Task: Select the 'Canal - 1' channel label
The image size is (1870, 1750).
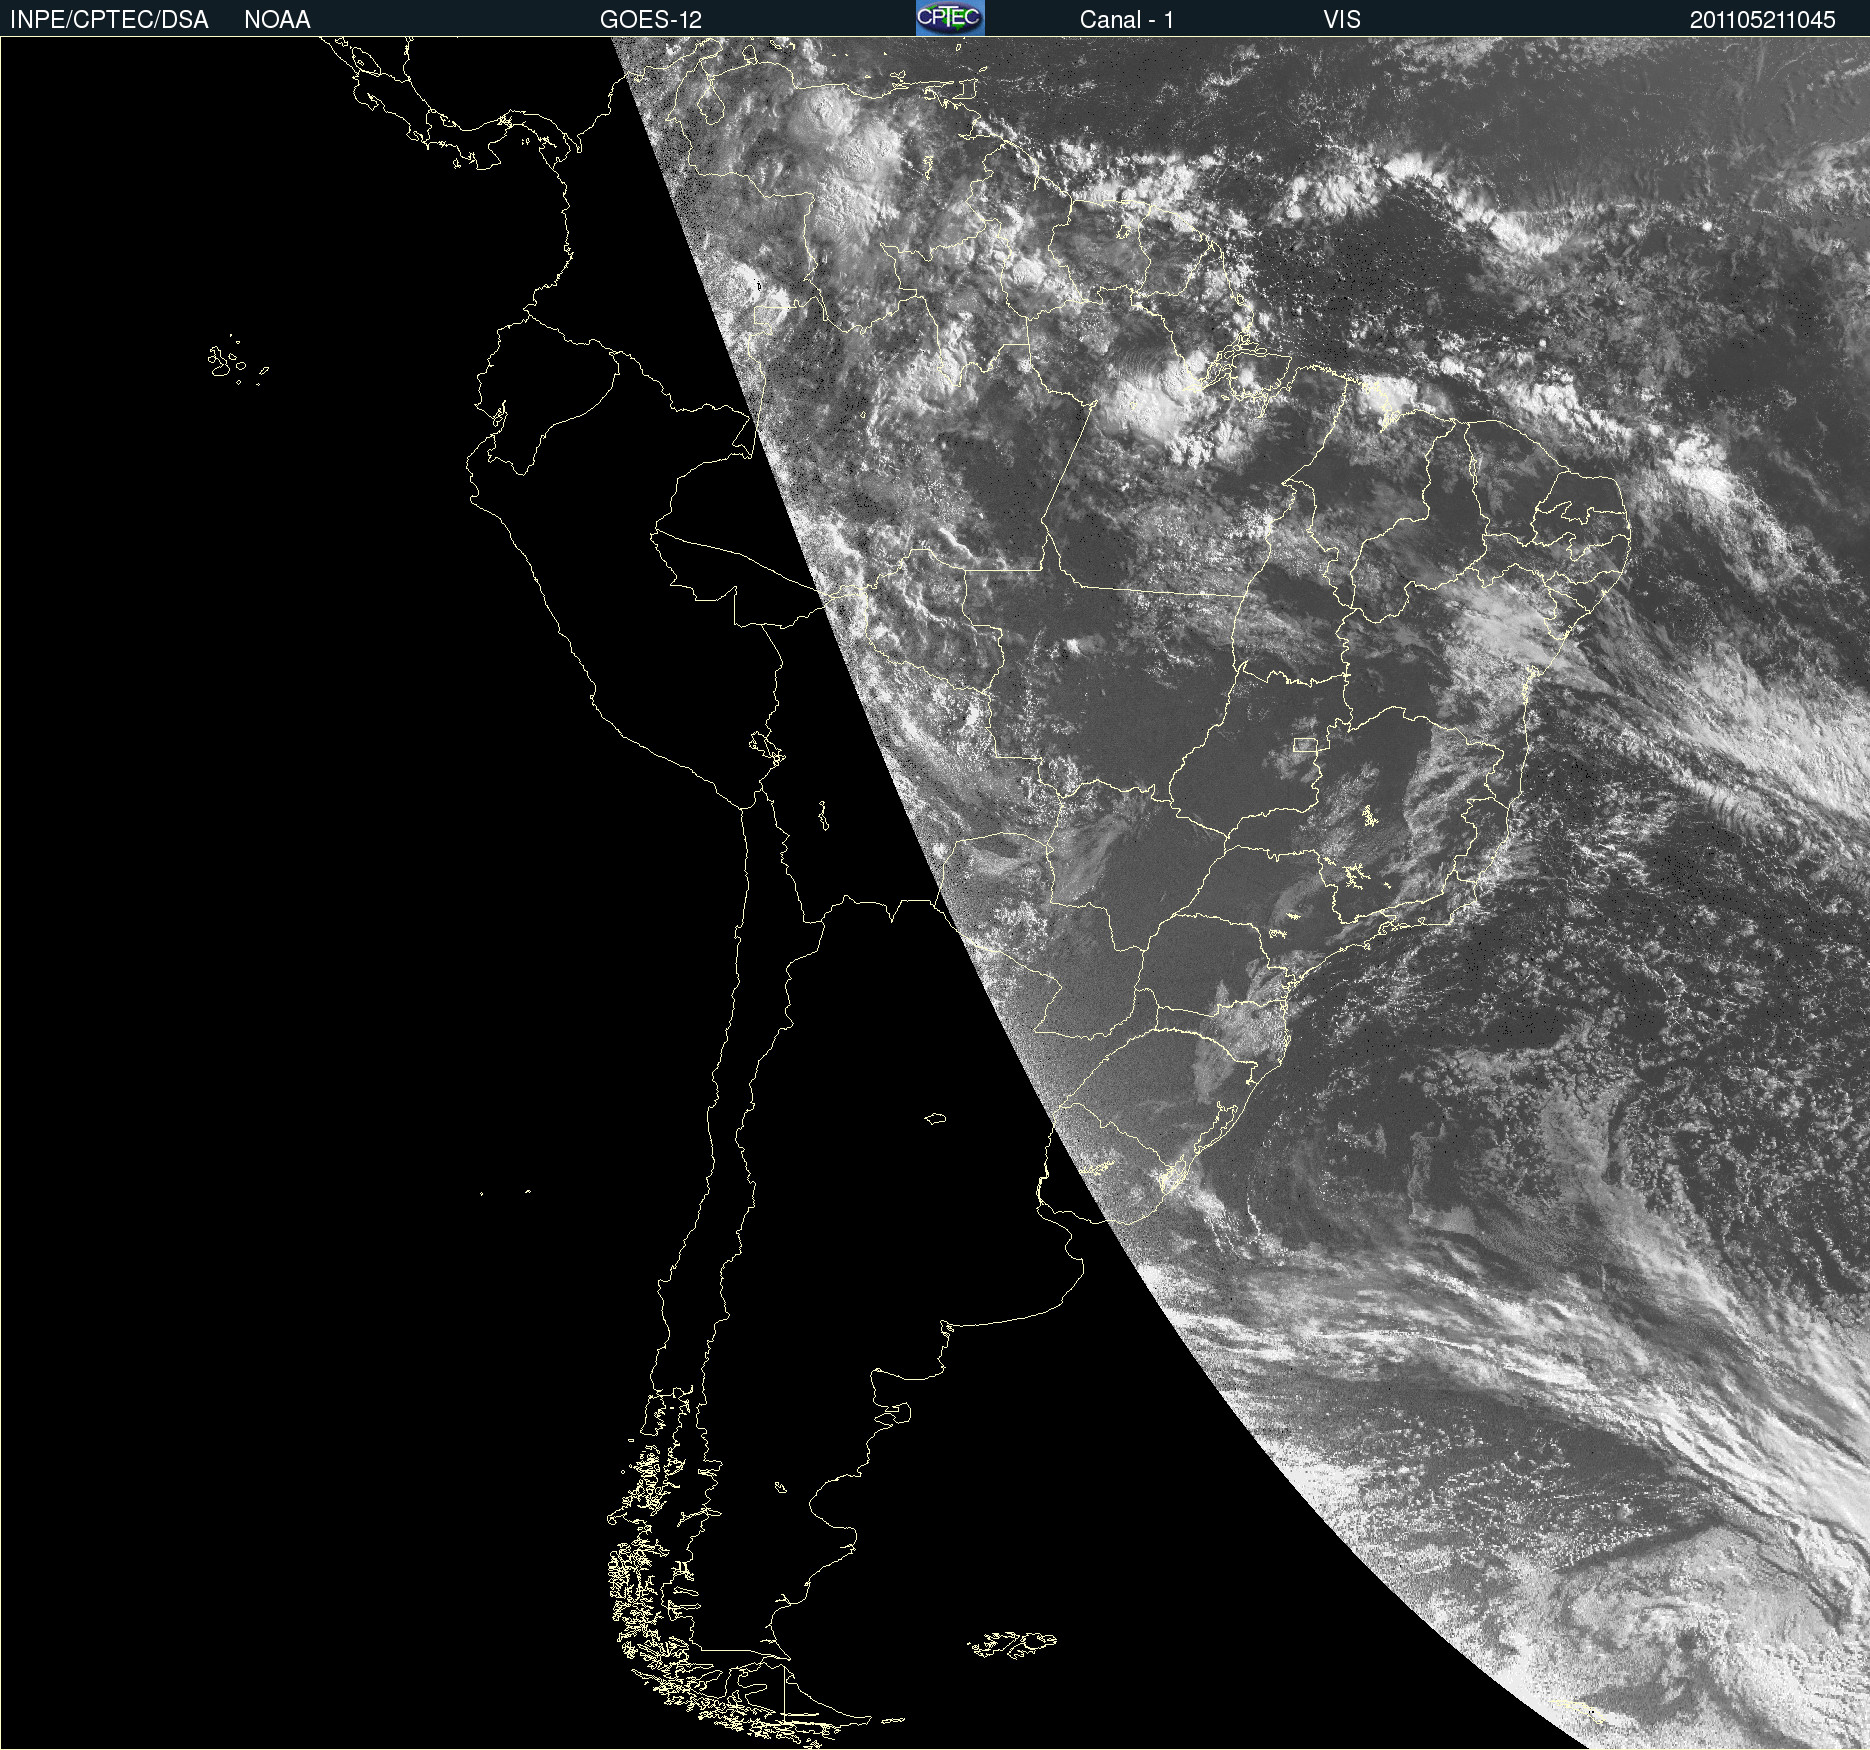Action: [x=1127, y=20]
